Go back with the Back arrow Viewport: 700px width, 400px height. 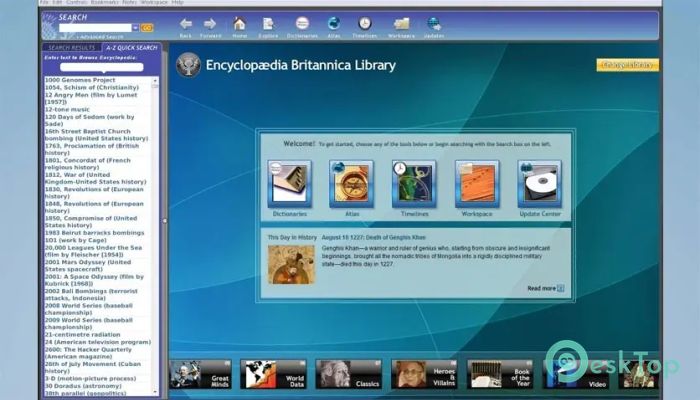[x=185, y=24]
